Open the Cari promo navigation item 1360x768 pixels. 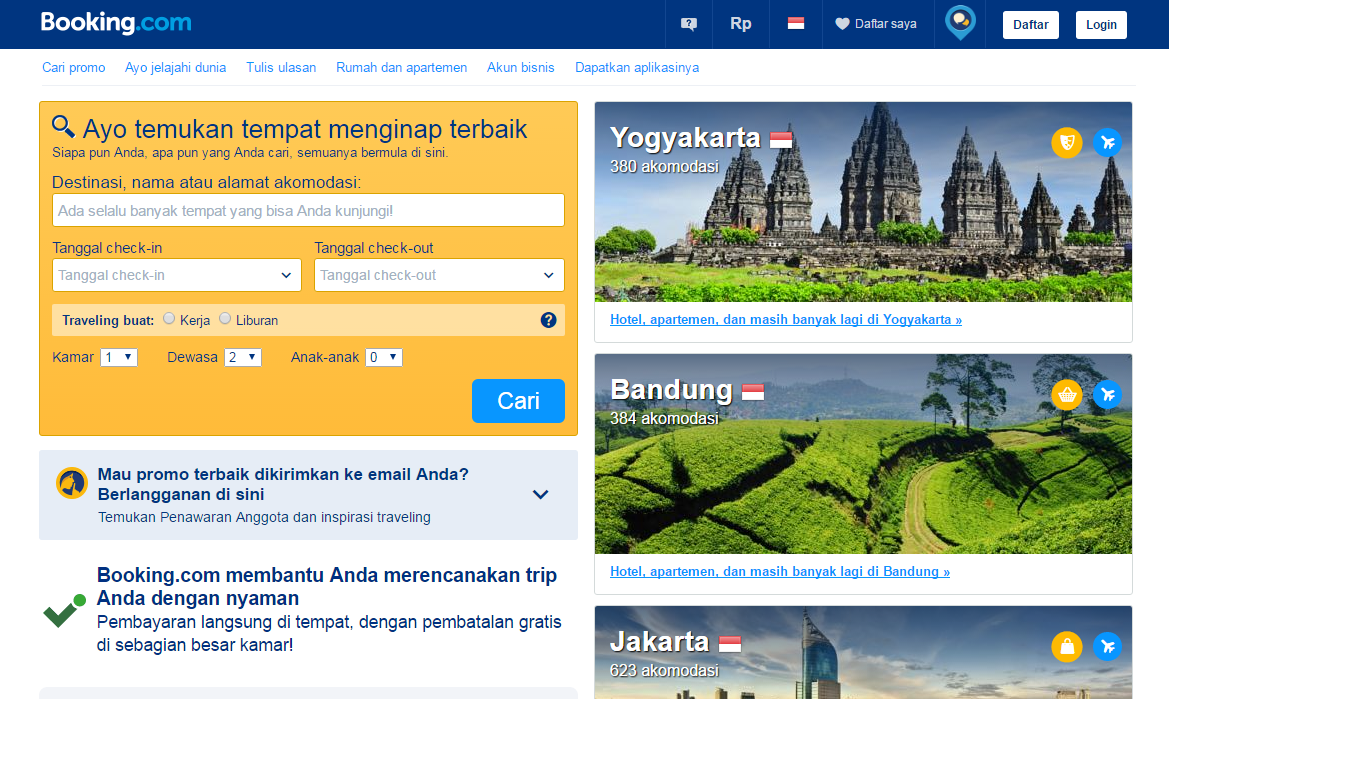click(73, 67)
